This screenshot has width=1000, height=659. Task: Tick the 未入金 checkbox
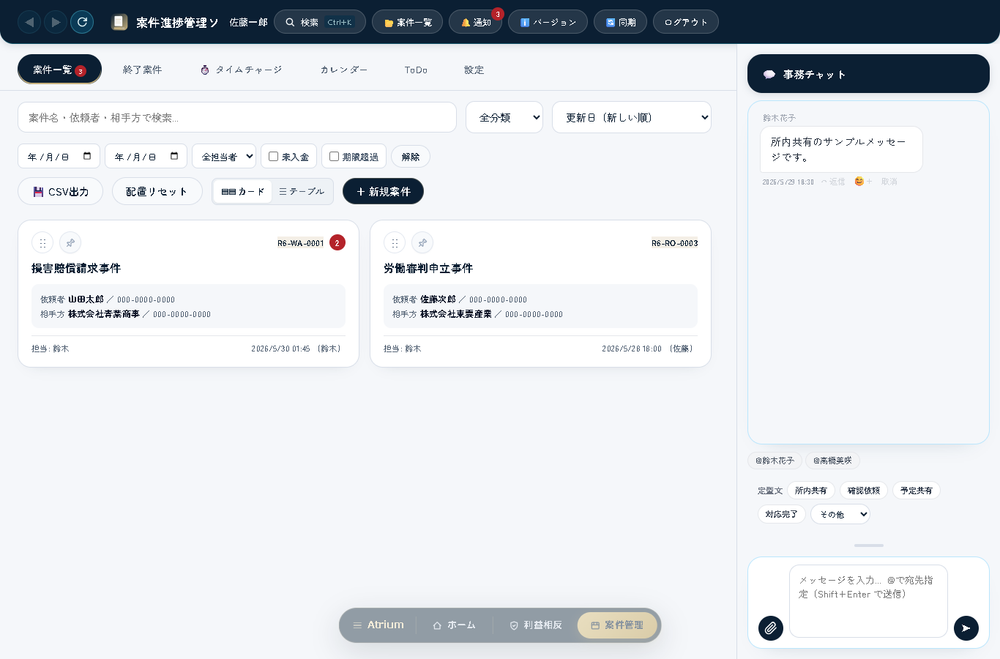(274, 156)
